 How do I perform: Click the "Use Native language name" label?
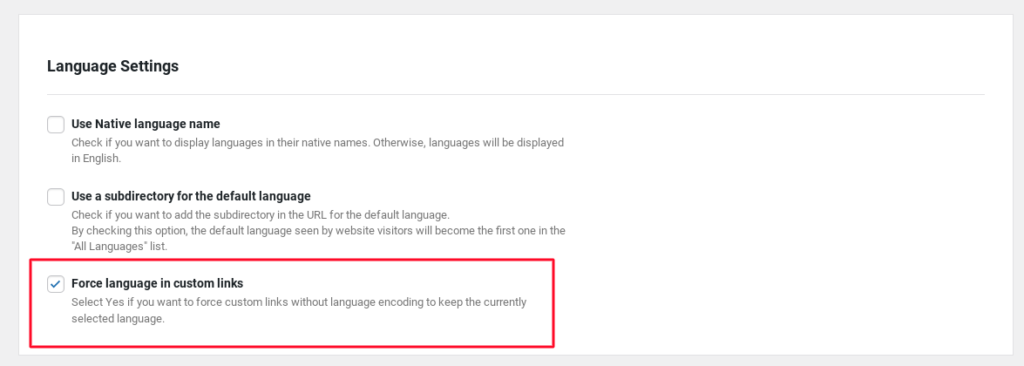(146, 124)
